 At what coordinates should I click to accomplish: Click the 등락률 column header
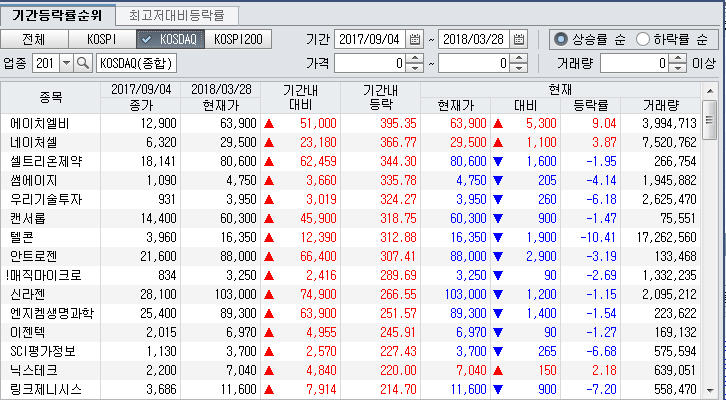point(590,106)
